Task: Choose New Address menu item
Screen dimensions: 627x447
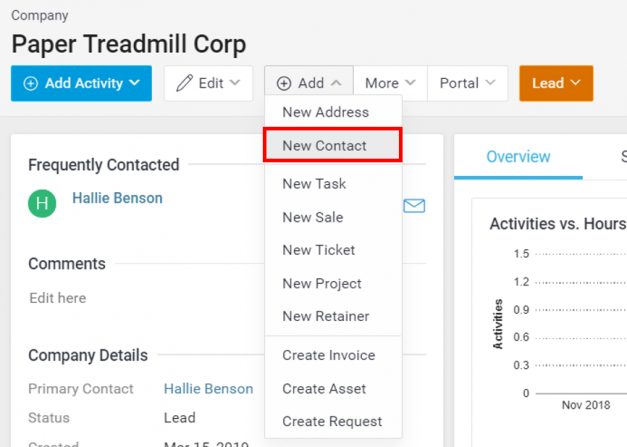Action: [x=326, y=112]
